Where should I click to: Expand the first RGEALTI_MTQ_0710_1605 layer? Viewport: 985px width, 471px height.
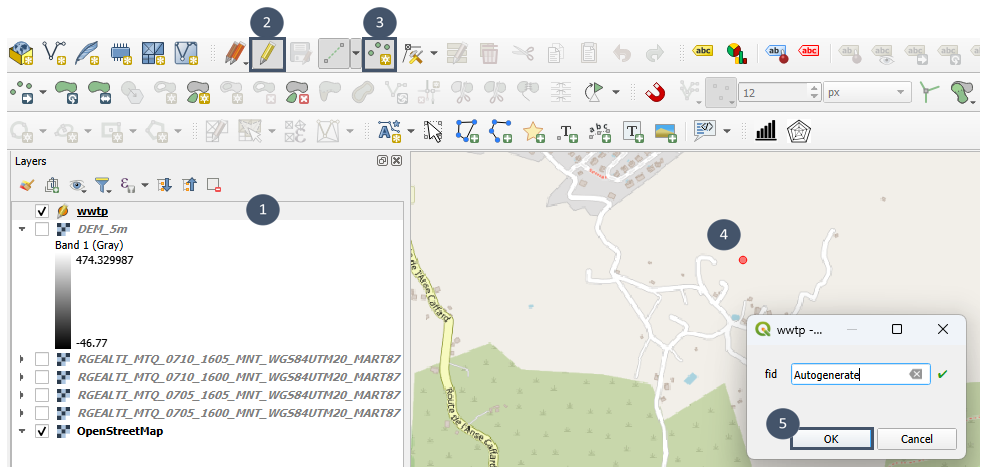click(x=22, y=358)
